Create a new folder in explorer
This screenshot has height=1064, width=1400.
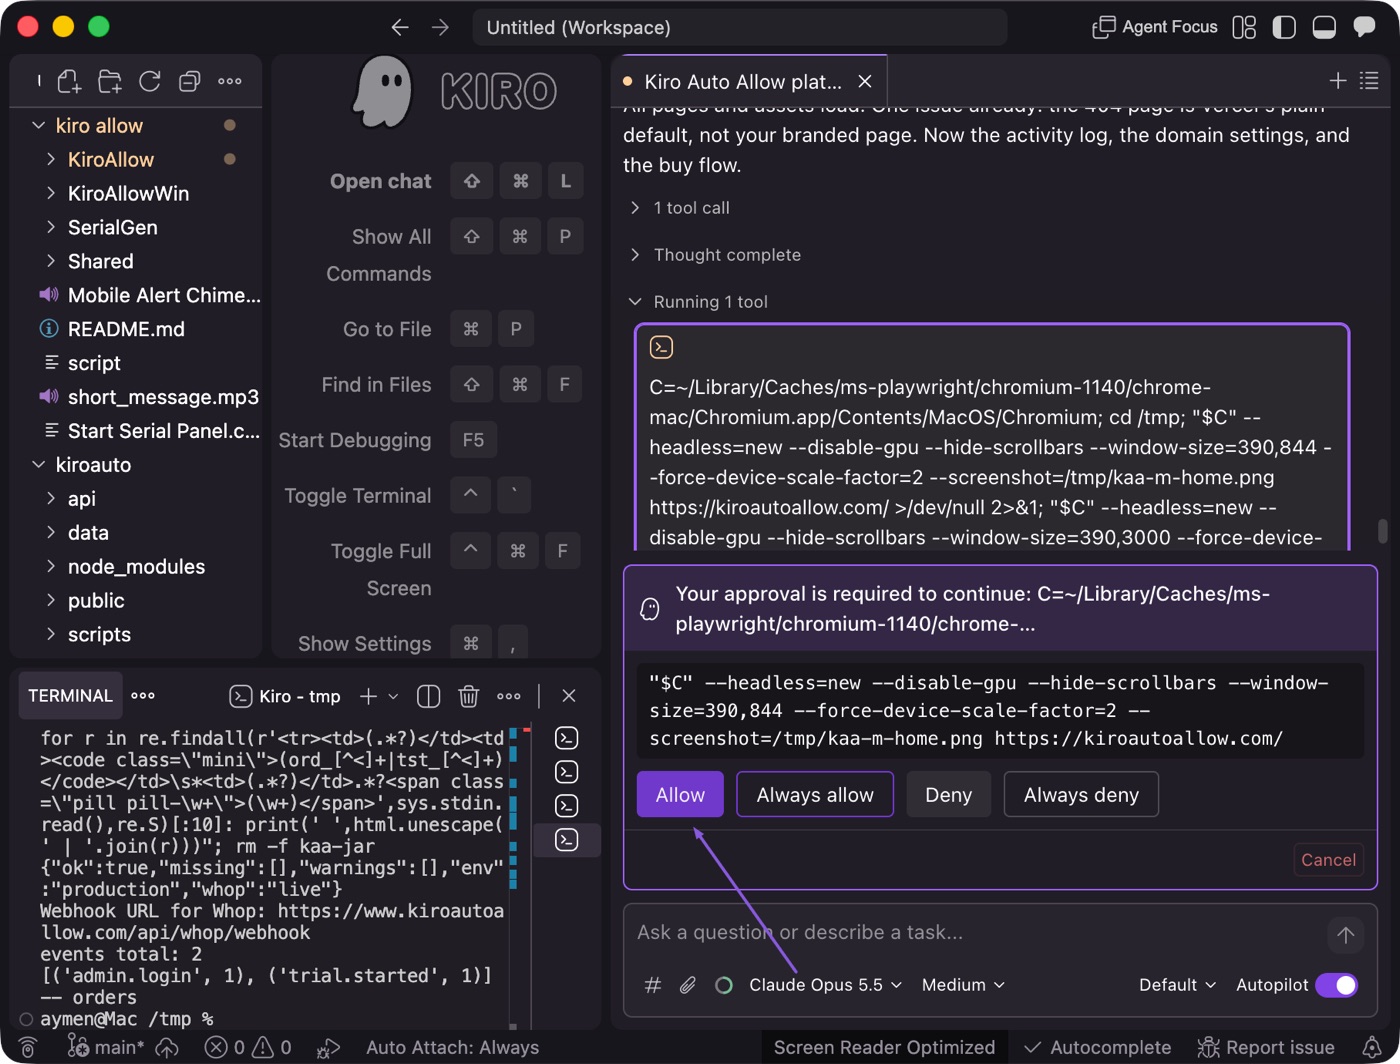pos(110,81)
